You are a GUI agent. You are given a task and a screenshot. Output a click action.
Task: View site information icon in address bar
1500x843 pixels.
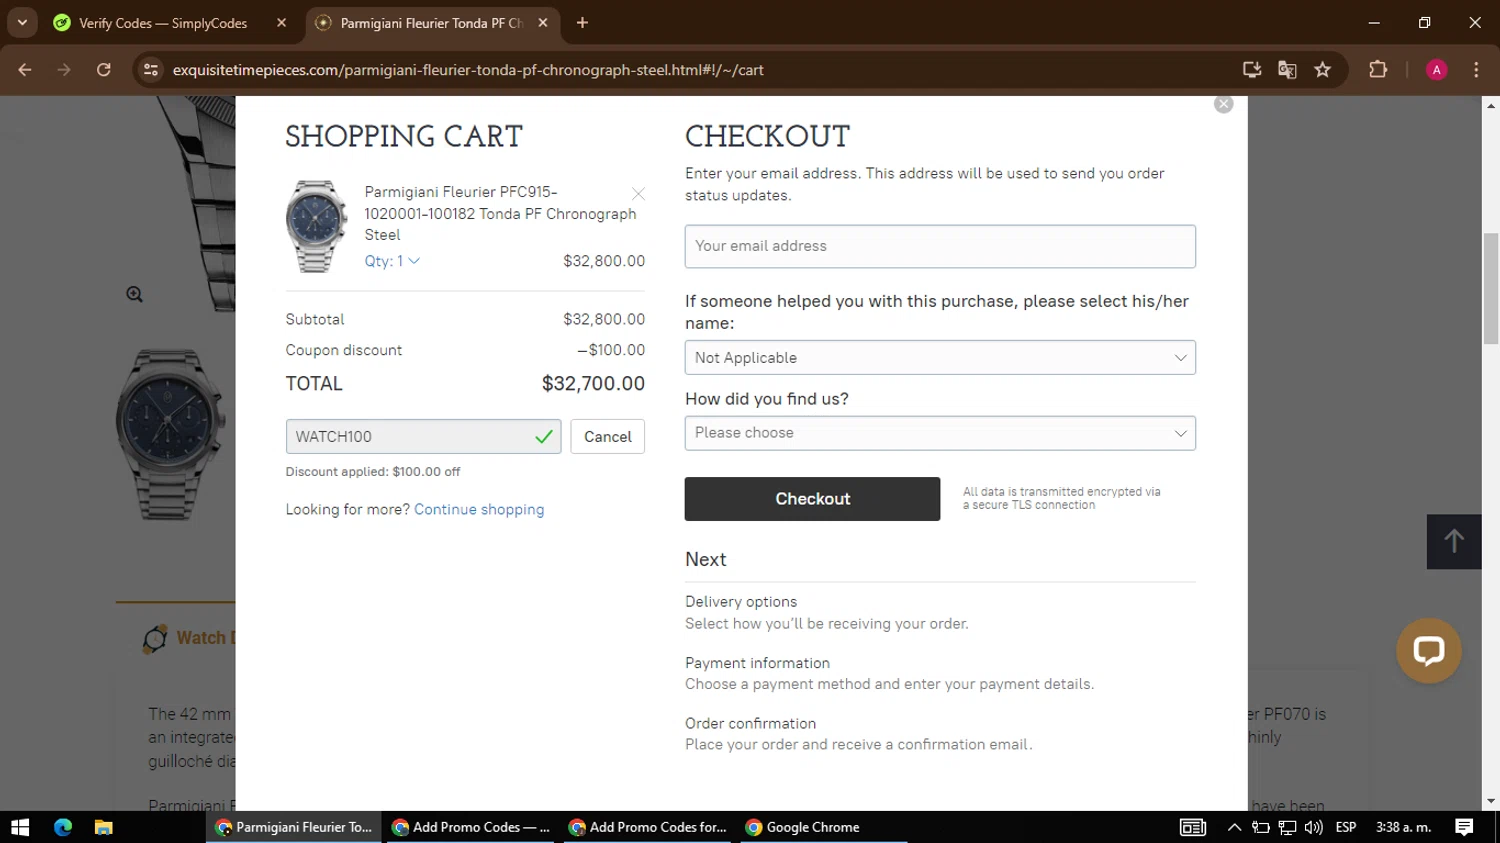(151, 70)
